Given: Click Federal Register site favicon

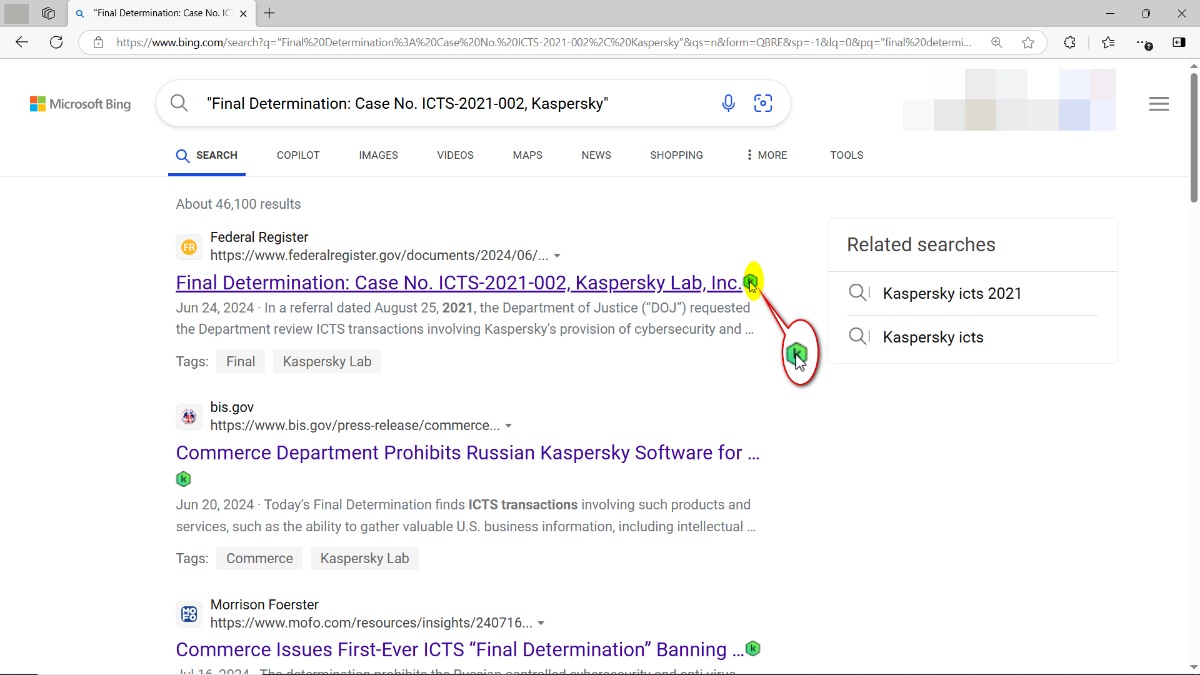Looking at the screenshot, I should [189, 247].
